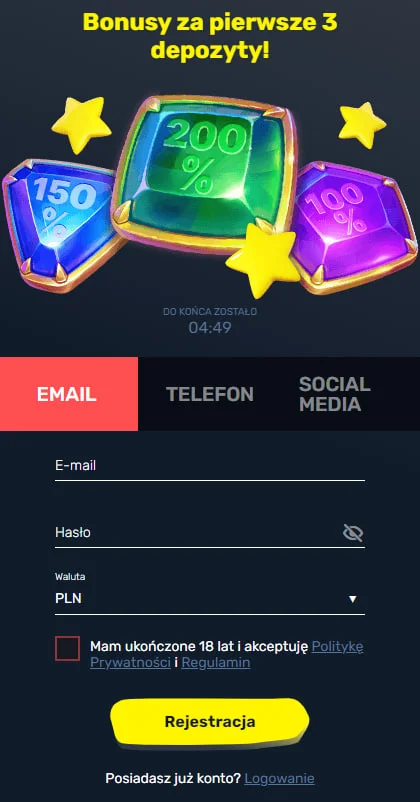Click the 04:49 countdown timer
Image resolution: width=420 pixels, height=802 pixels.
point(210,327)
